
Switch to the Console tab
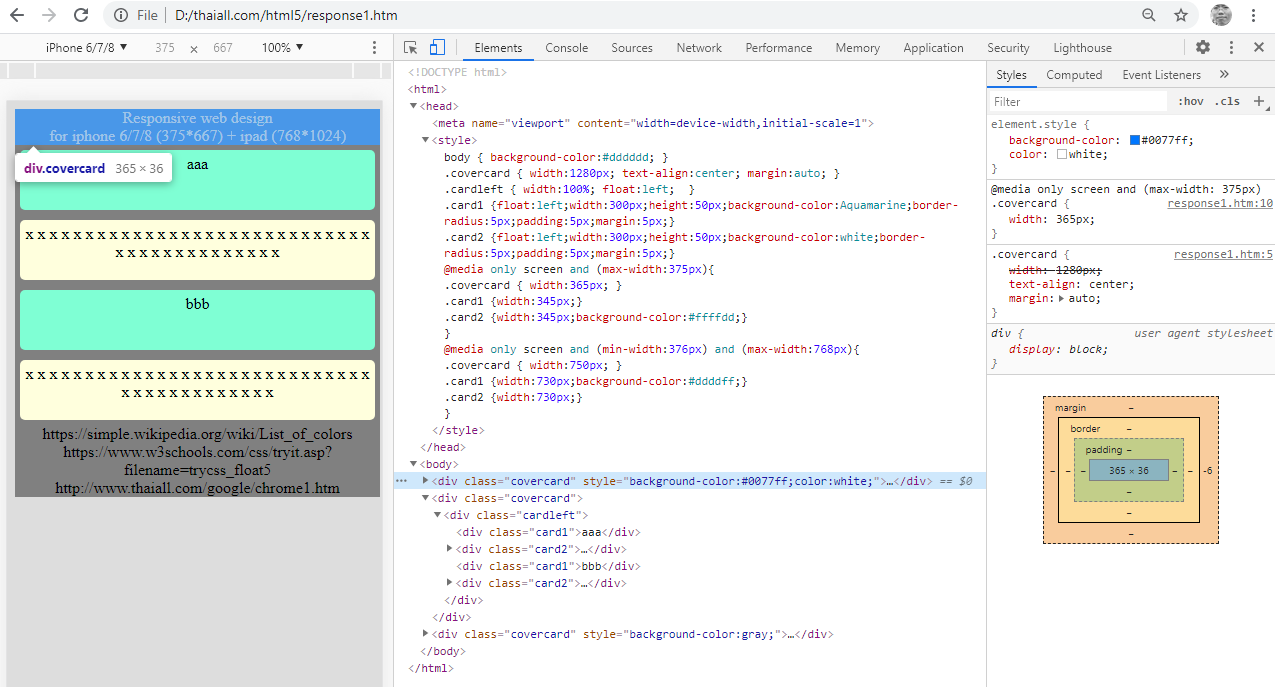pos(566,47)
